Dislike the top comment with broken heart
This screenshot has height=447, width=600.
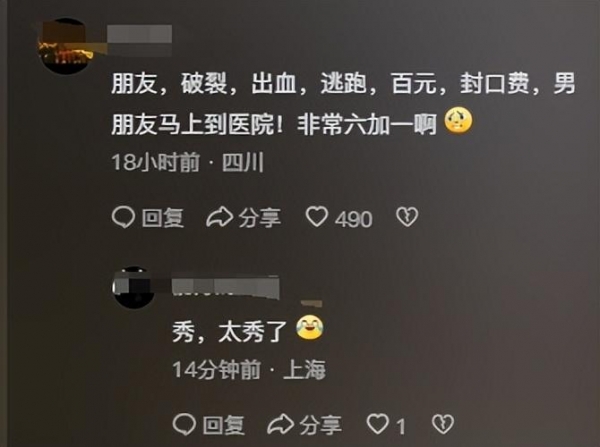coord(407,217)
